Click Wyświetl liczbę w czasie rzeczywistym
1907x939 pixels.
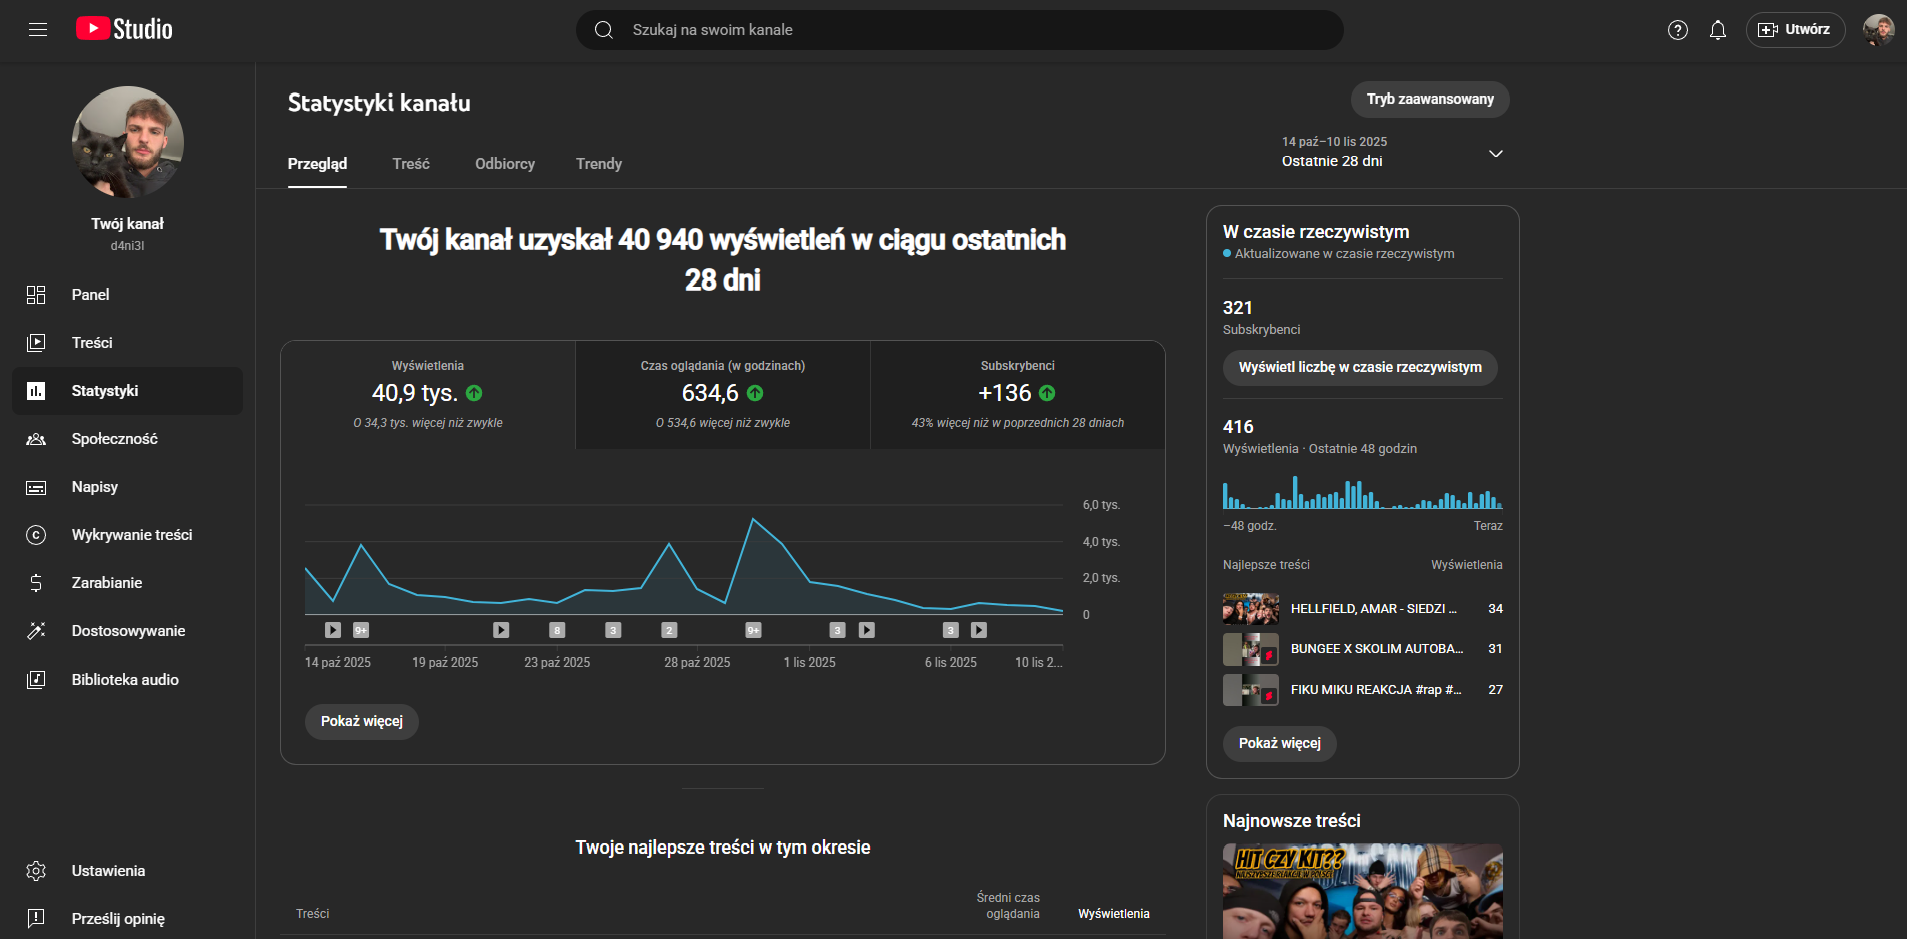(1359, 368)
